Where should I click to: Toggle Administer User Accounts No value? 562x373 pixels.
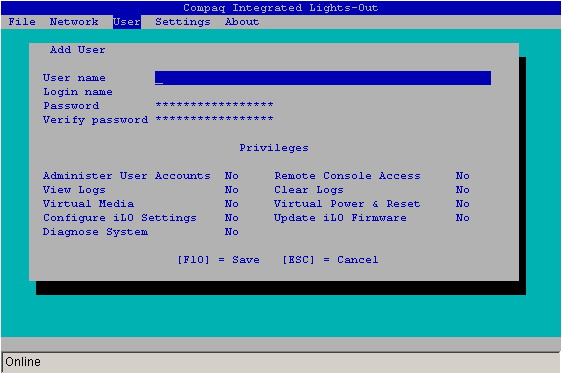(232, 176)
